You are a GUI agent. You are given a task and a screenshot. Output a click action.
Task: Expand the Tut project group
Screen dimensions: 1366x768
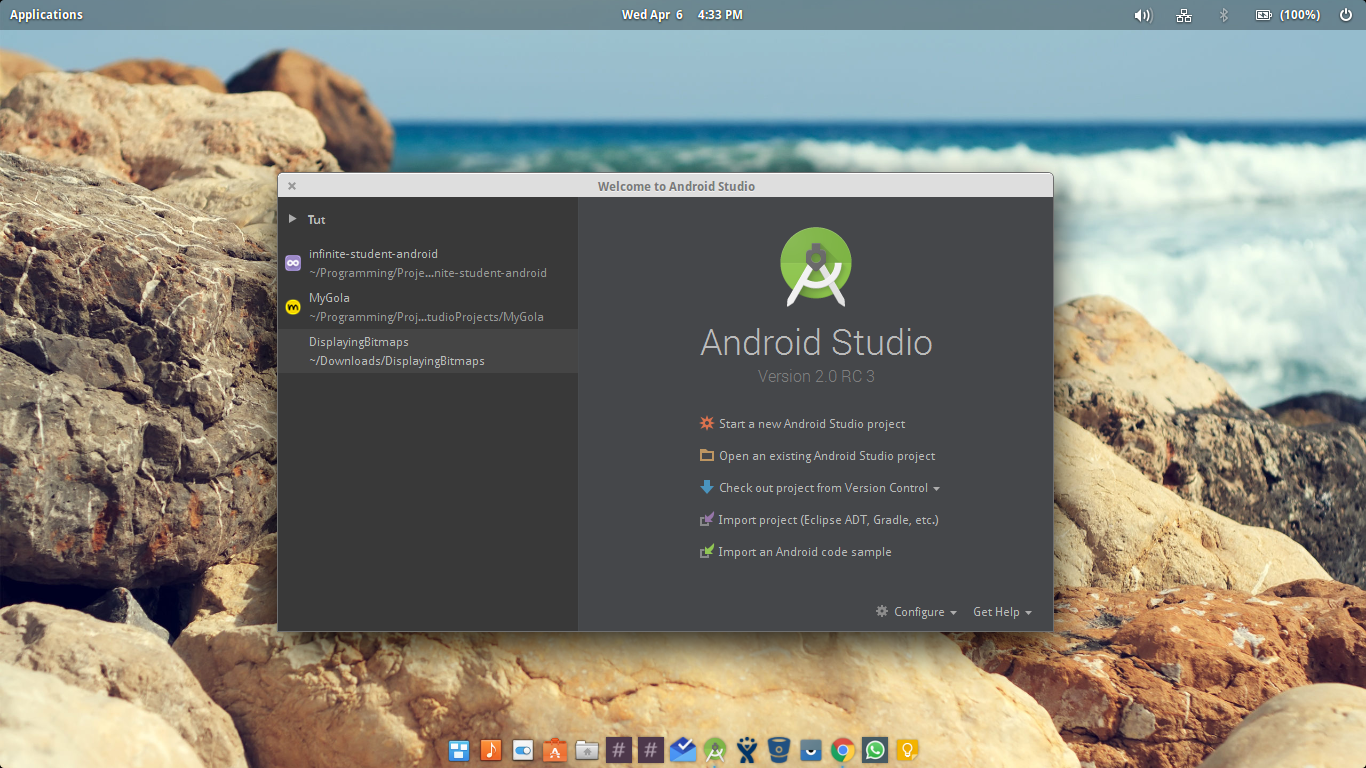point(292,219)
